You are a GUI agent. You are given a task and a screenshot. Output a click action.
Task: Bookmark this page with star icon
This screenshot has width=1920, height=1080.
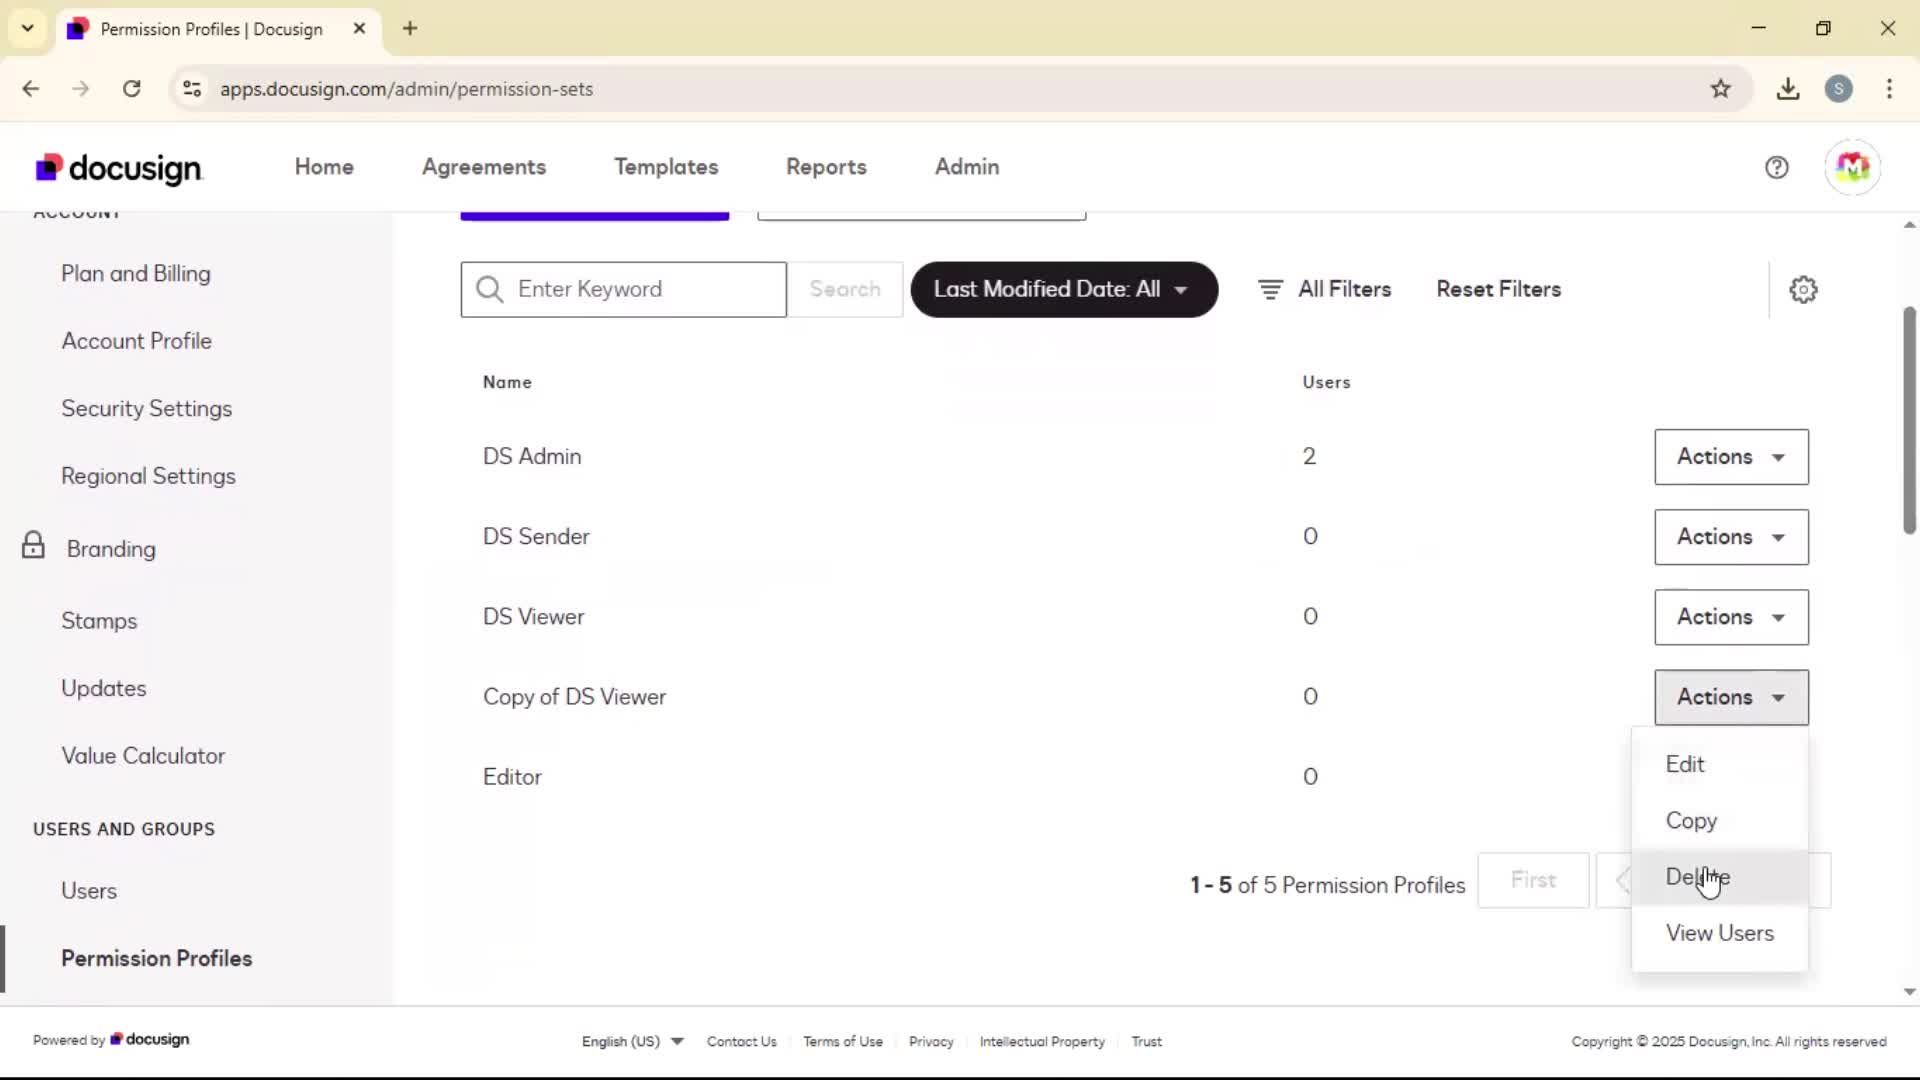coord(1720,89)
